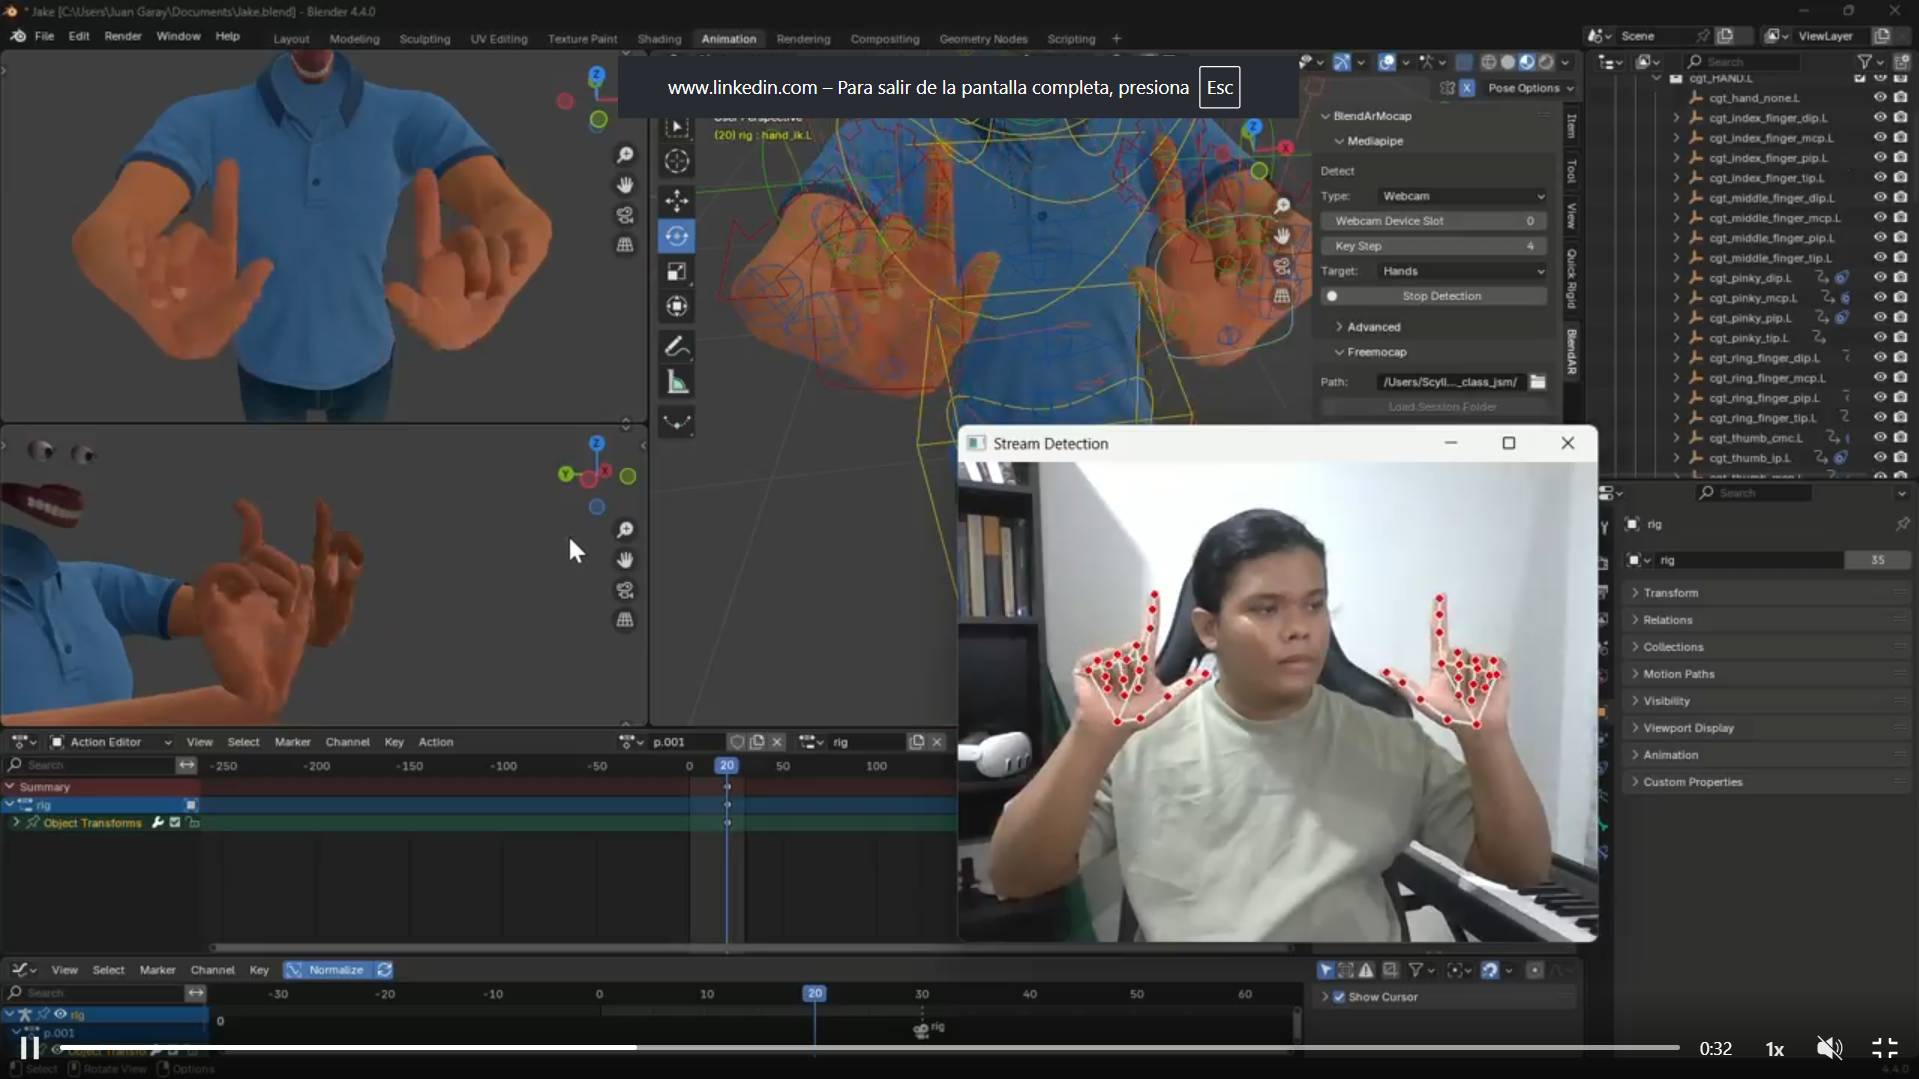
Task: Toggle the Show Cursor checkbox
Action: [1339, 997]
